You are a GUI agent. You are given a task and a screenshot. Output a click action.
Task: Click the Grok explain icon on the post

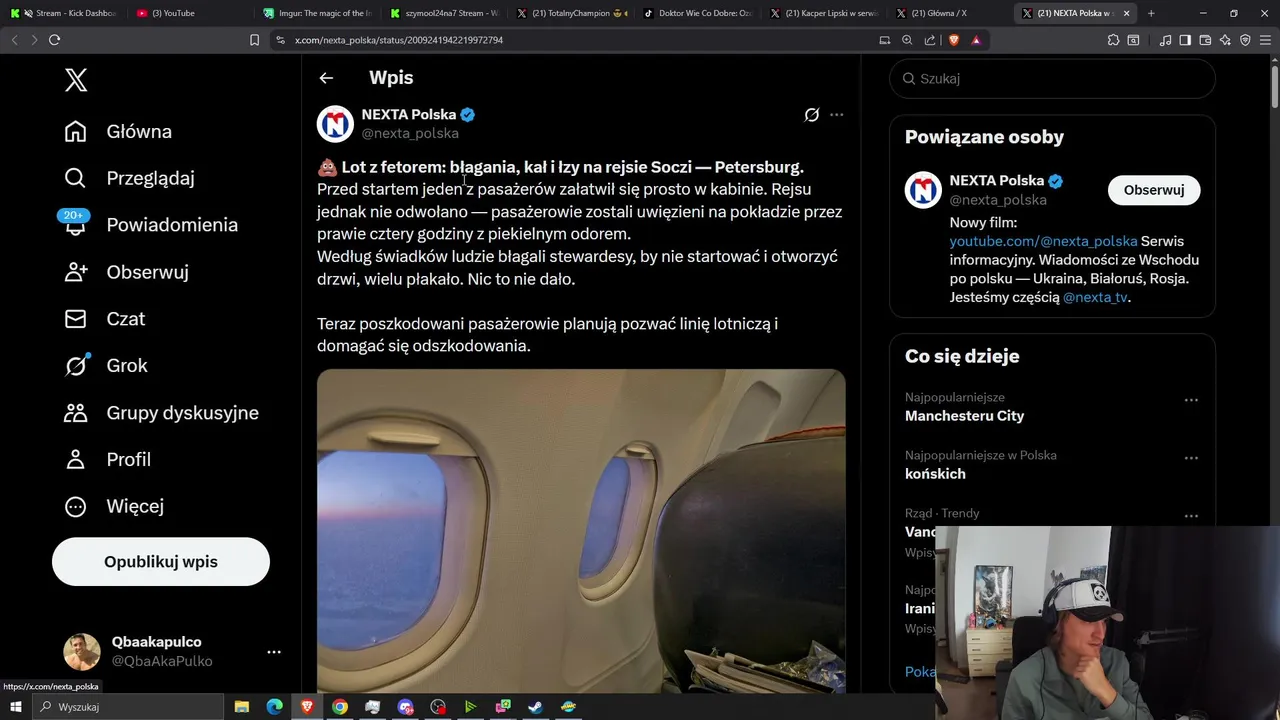[x=812, y=115]
